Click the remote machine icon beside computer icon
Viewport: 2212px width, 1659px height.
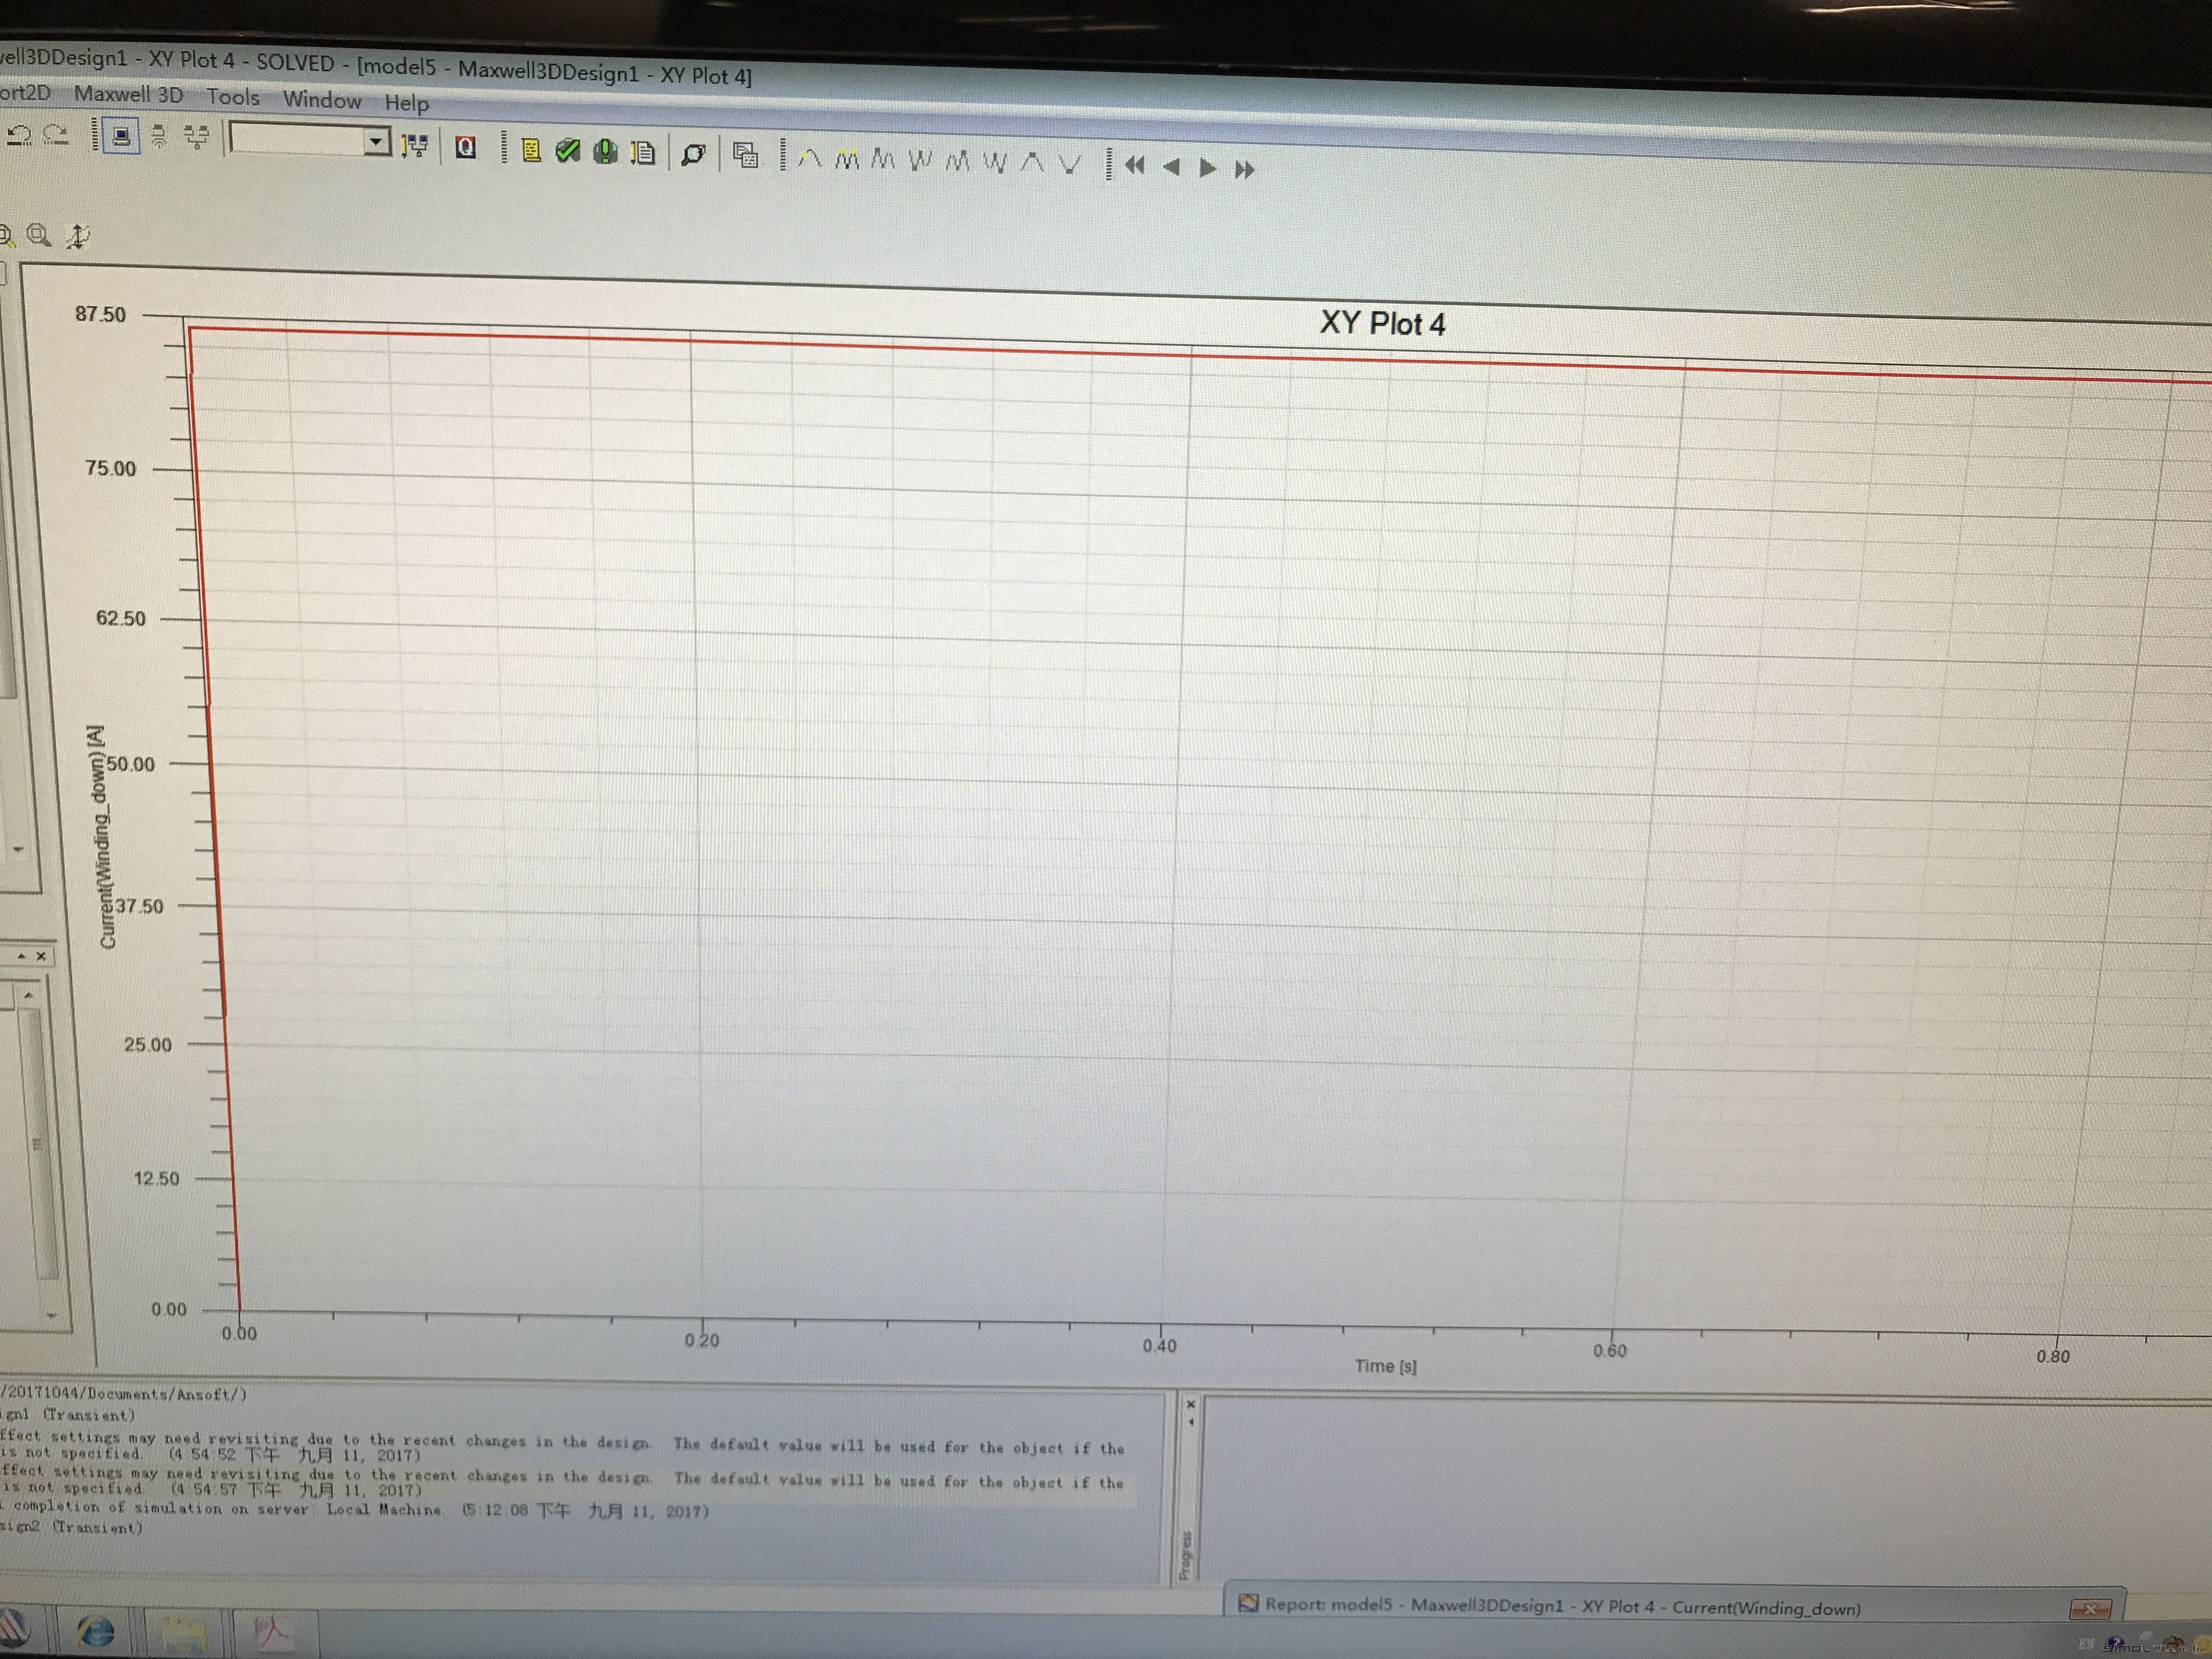159,136
